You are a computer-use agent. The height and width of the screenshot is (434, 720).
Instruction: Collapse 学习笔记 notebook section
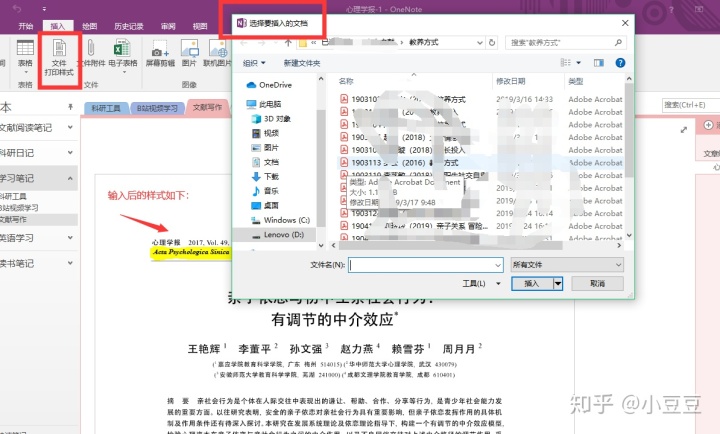(70, 178)
